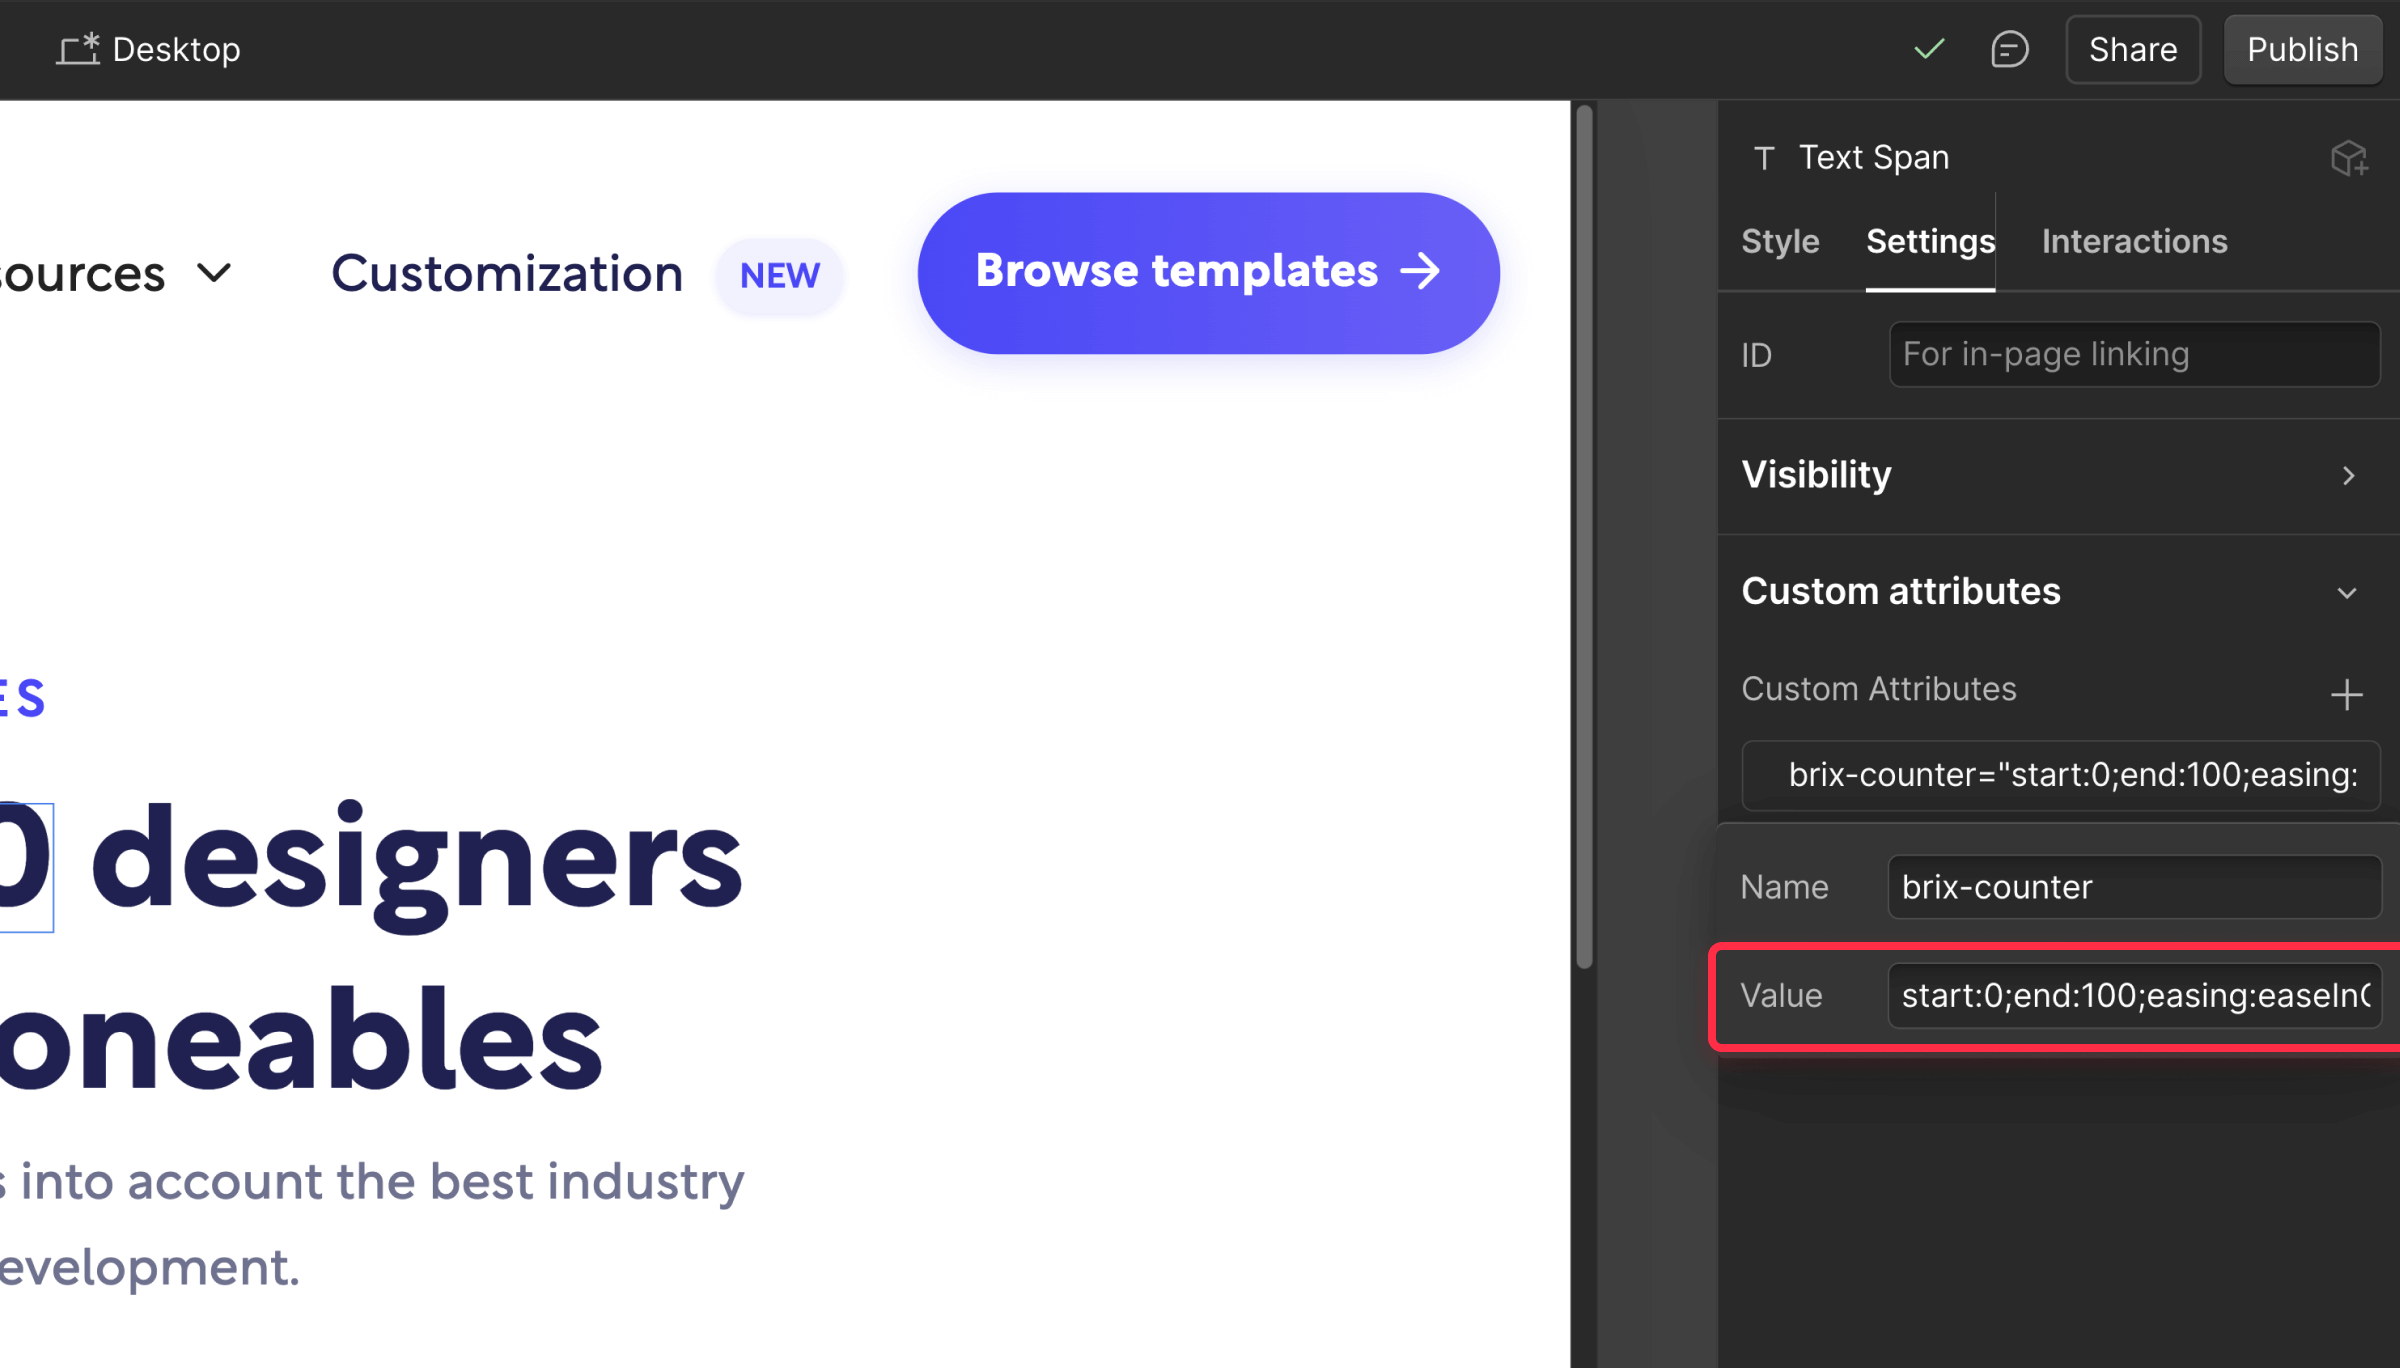The width and height of the screenshot is (2400, 1368).
Task: Click the arrow icon in Browse templates
Action: [1420, 271]
